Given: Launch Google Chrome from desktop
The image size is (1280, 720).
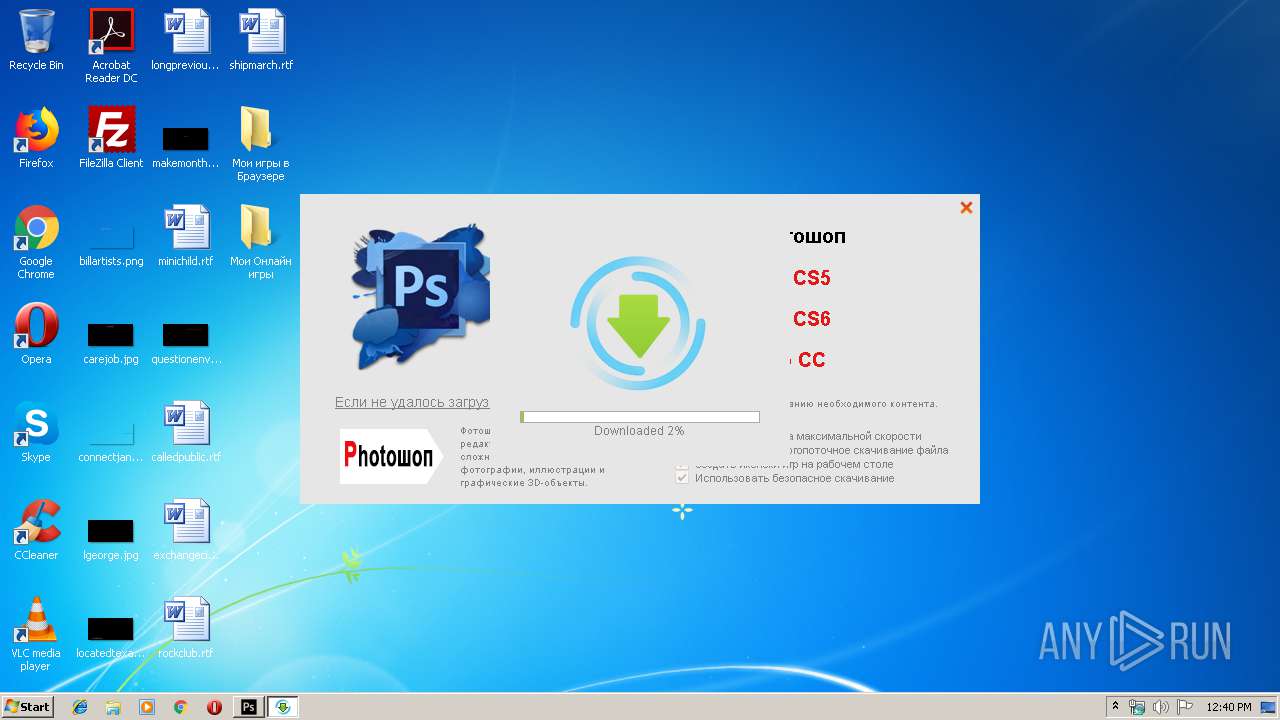Looking at the screenshot, I should (x=36, y=242).
